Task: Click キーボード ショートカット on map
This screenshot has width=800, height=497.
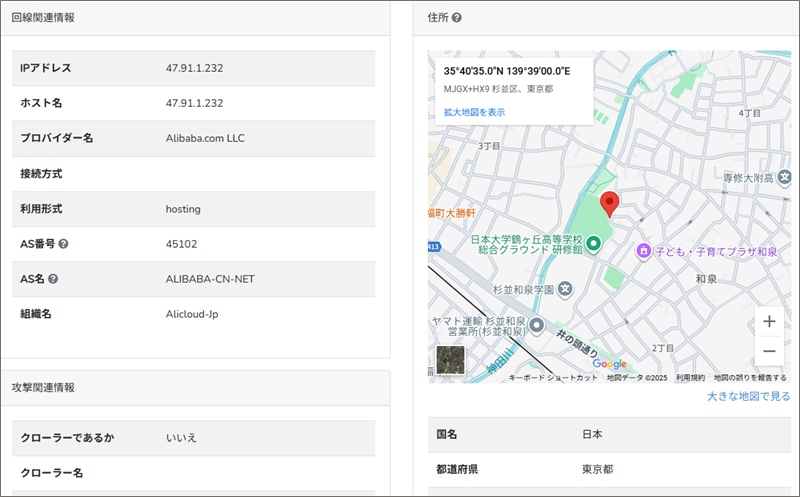Action: [553, 378]
